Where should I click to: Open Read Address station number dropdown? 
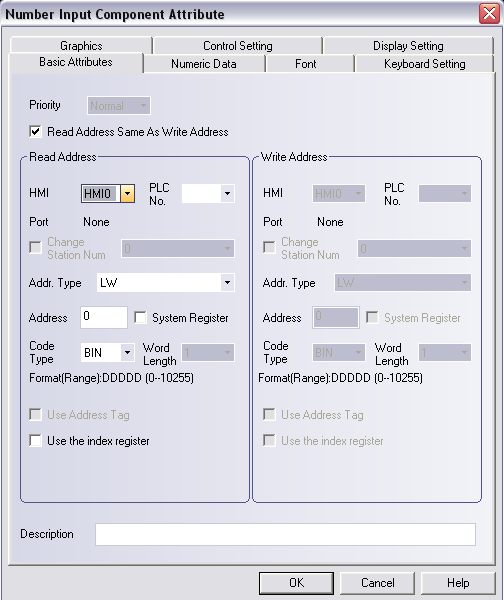(x=178, y=248)
